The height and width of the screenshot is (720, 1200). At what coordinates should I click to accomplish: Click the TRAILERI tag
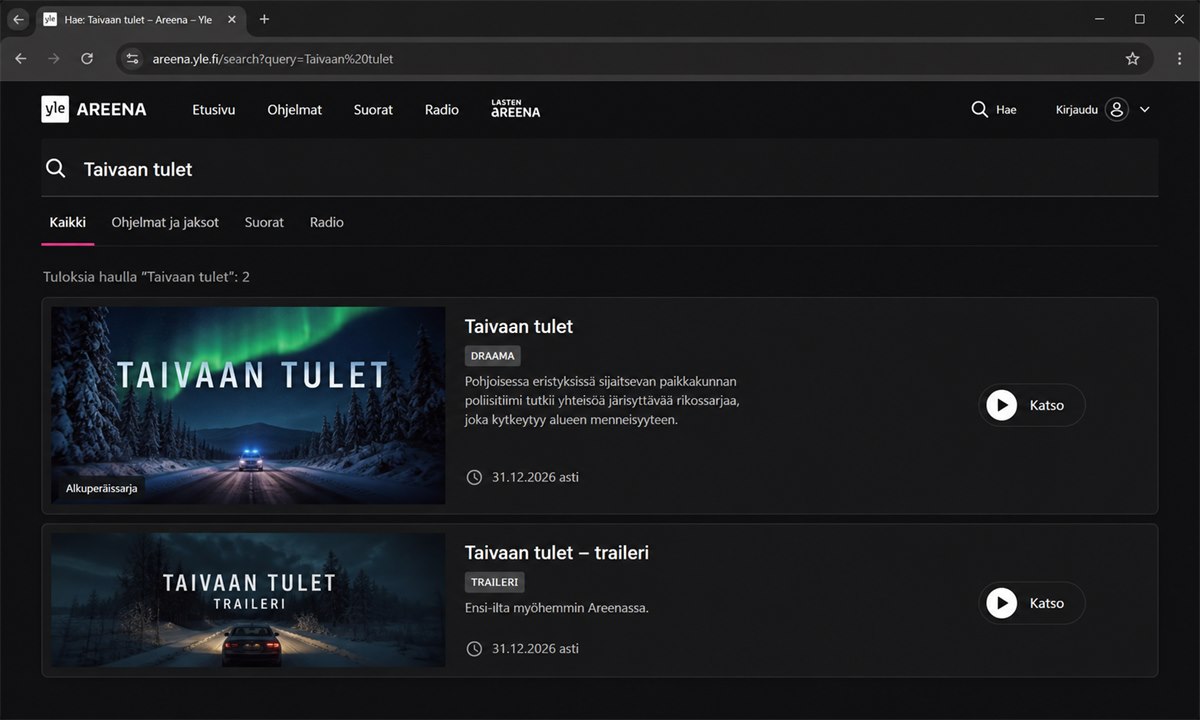click(x=495, y=582)
